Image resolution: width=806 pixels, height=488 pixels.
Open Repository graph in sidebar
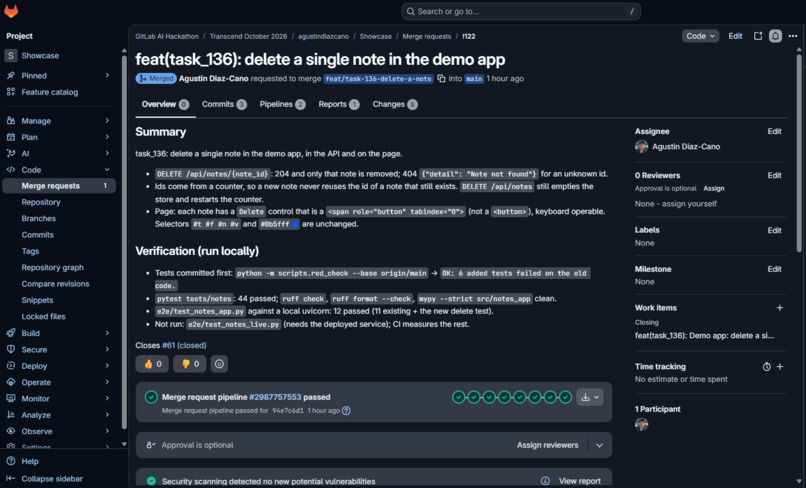pyautogui.click(x=52, y=267)
